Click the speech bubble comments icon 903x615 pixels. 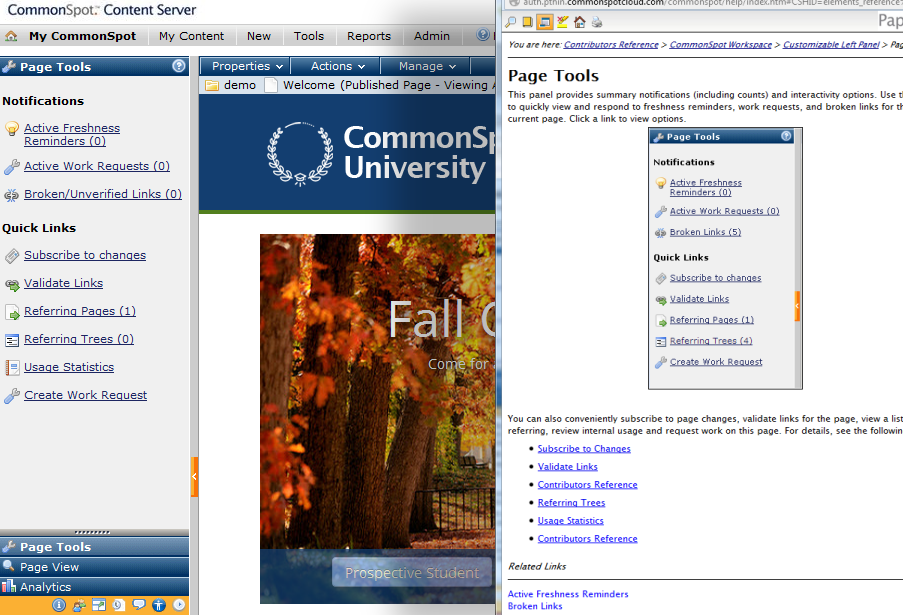[x=139, y=605]
